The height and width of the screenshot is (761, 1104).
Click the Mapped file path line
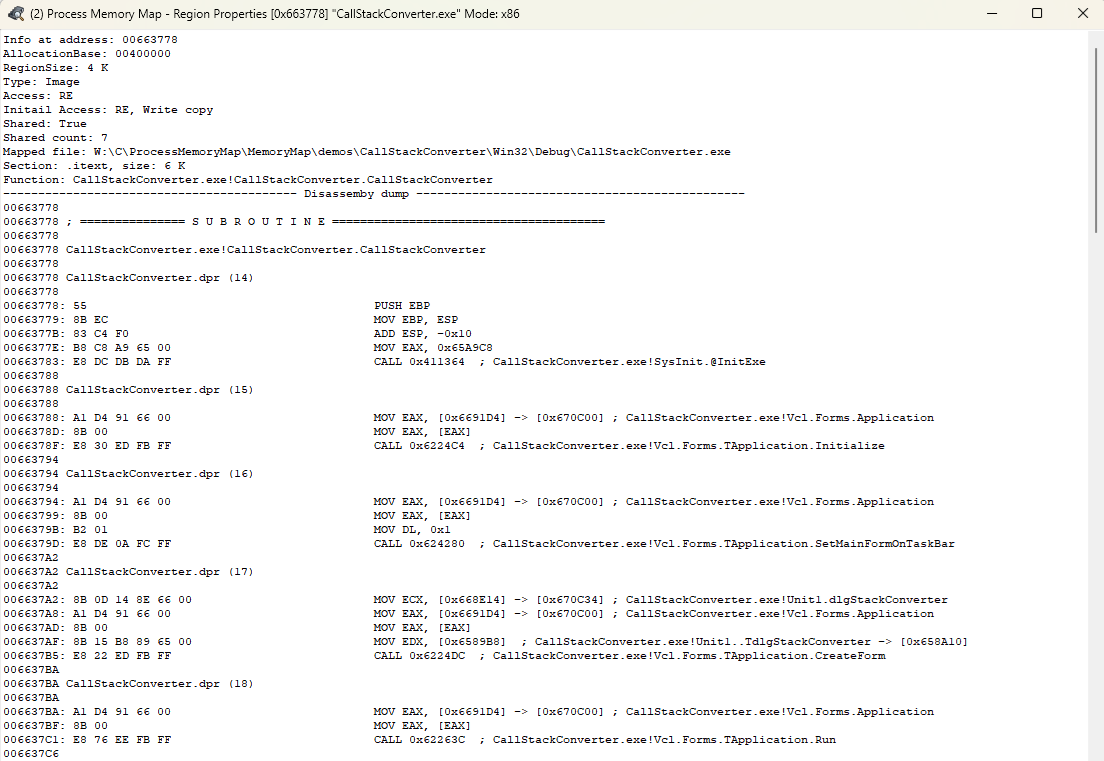pyautogui.click(x=367, y=152)
